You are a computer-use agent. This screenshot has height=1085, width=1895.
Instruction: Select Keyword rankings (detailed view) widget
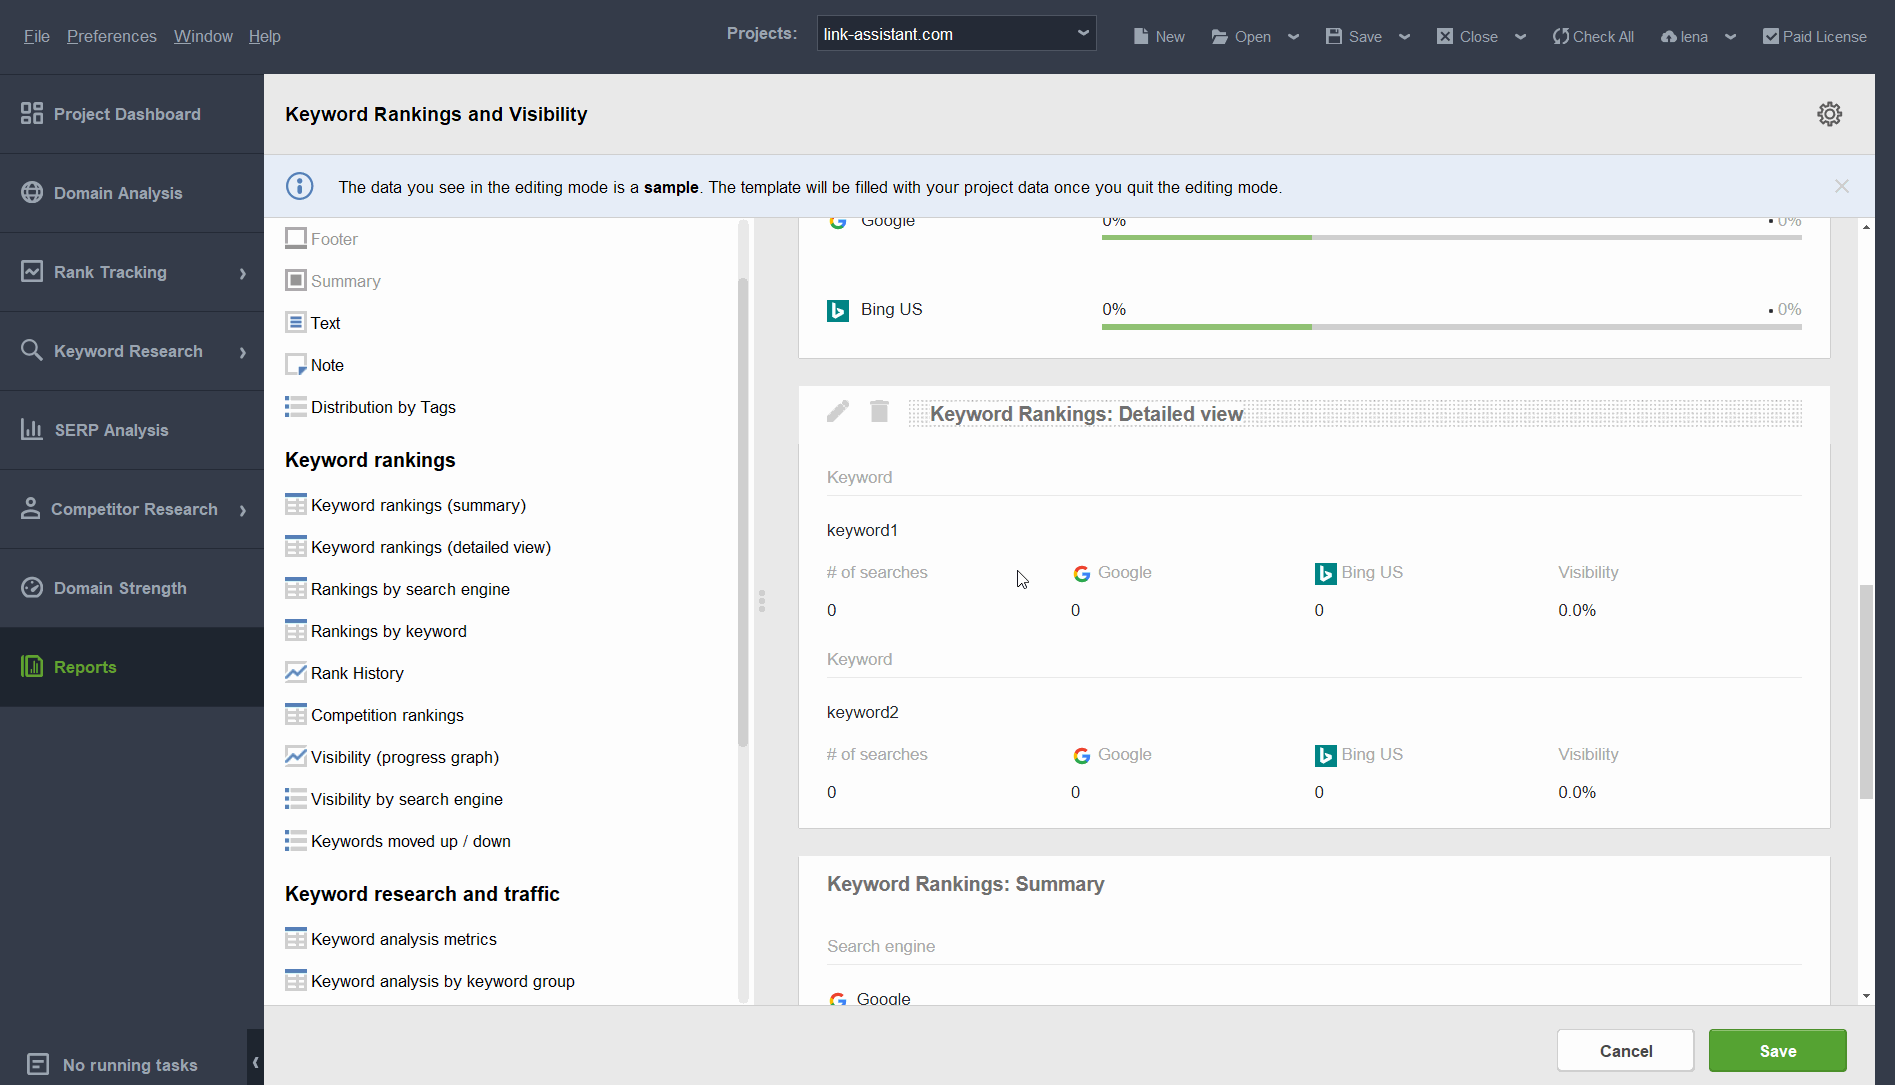[x=418, y=547]
